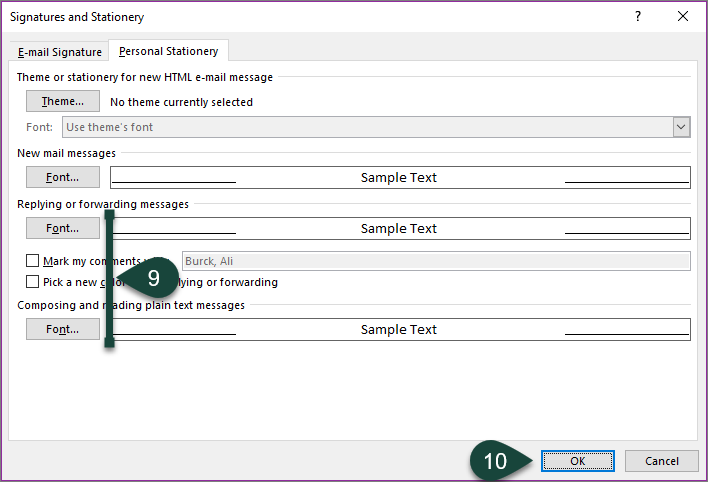
Task: Click the step 10 callout marker
Action: [x=497, y=461]
